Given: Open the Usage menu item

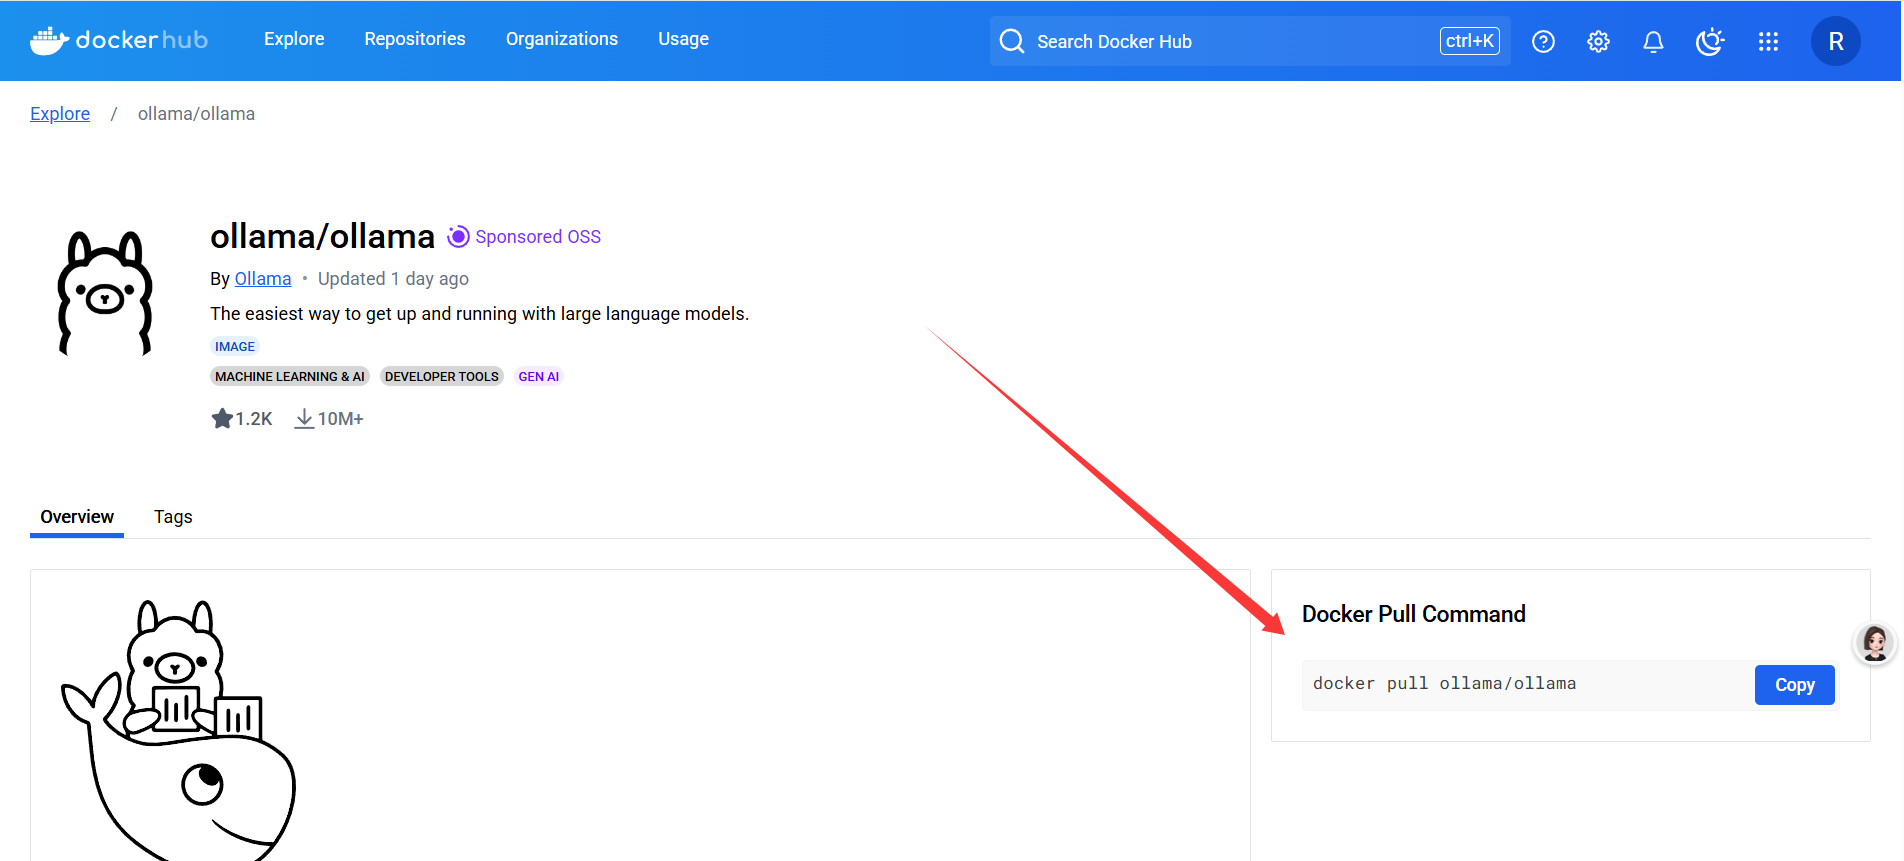Looking at the screenshot, I should pyautogui.click(x=683, y=39).
